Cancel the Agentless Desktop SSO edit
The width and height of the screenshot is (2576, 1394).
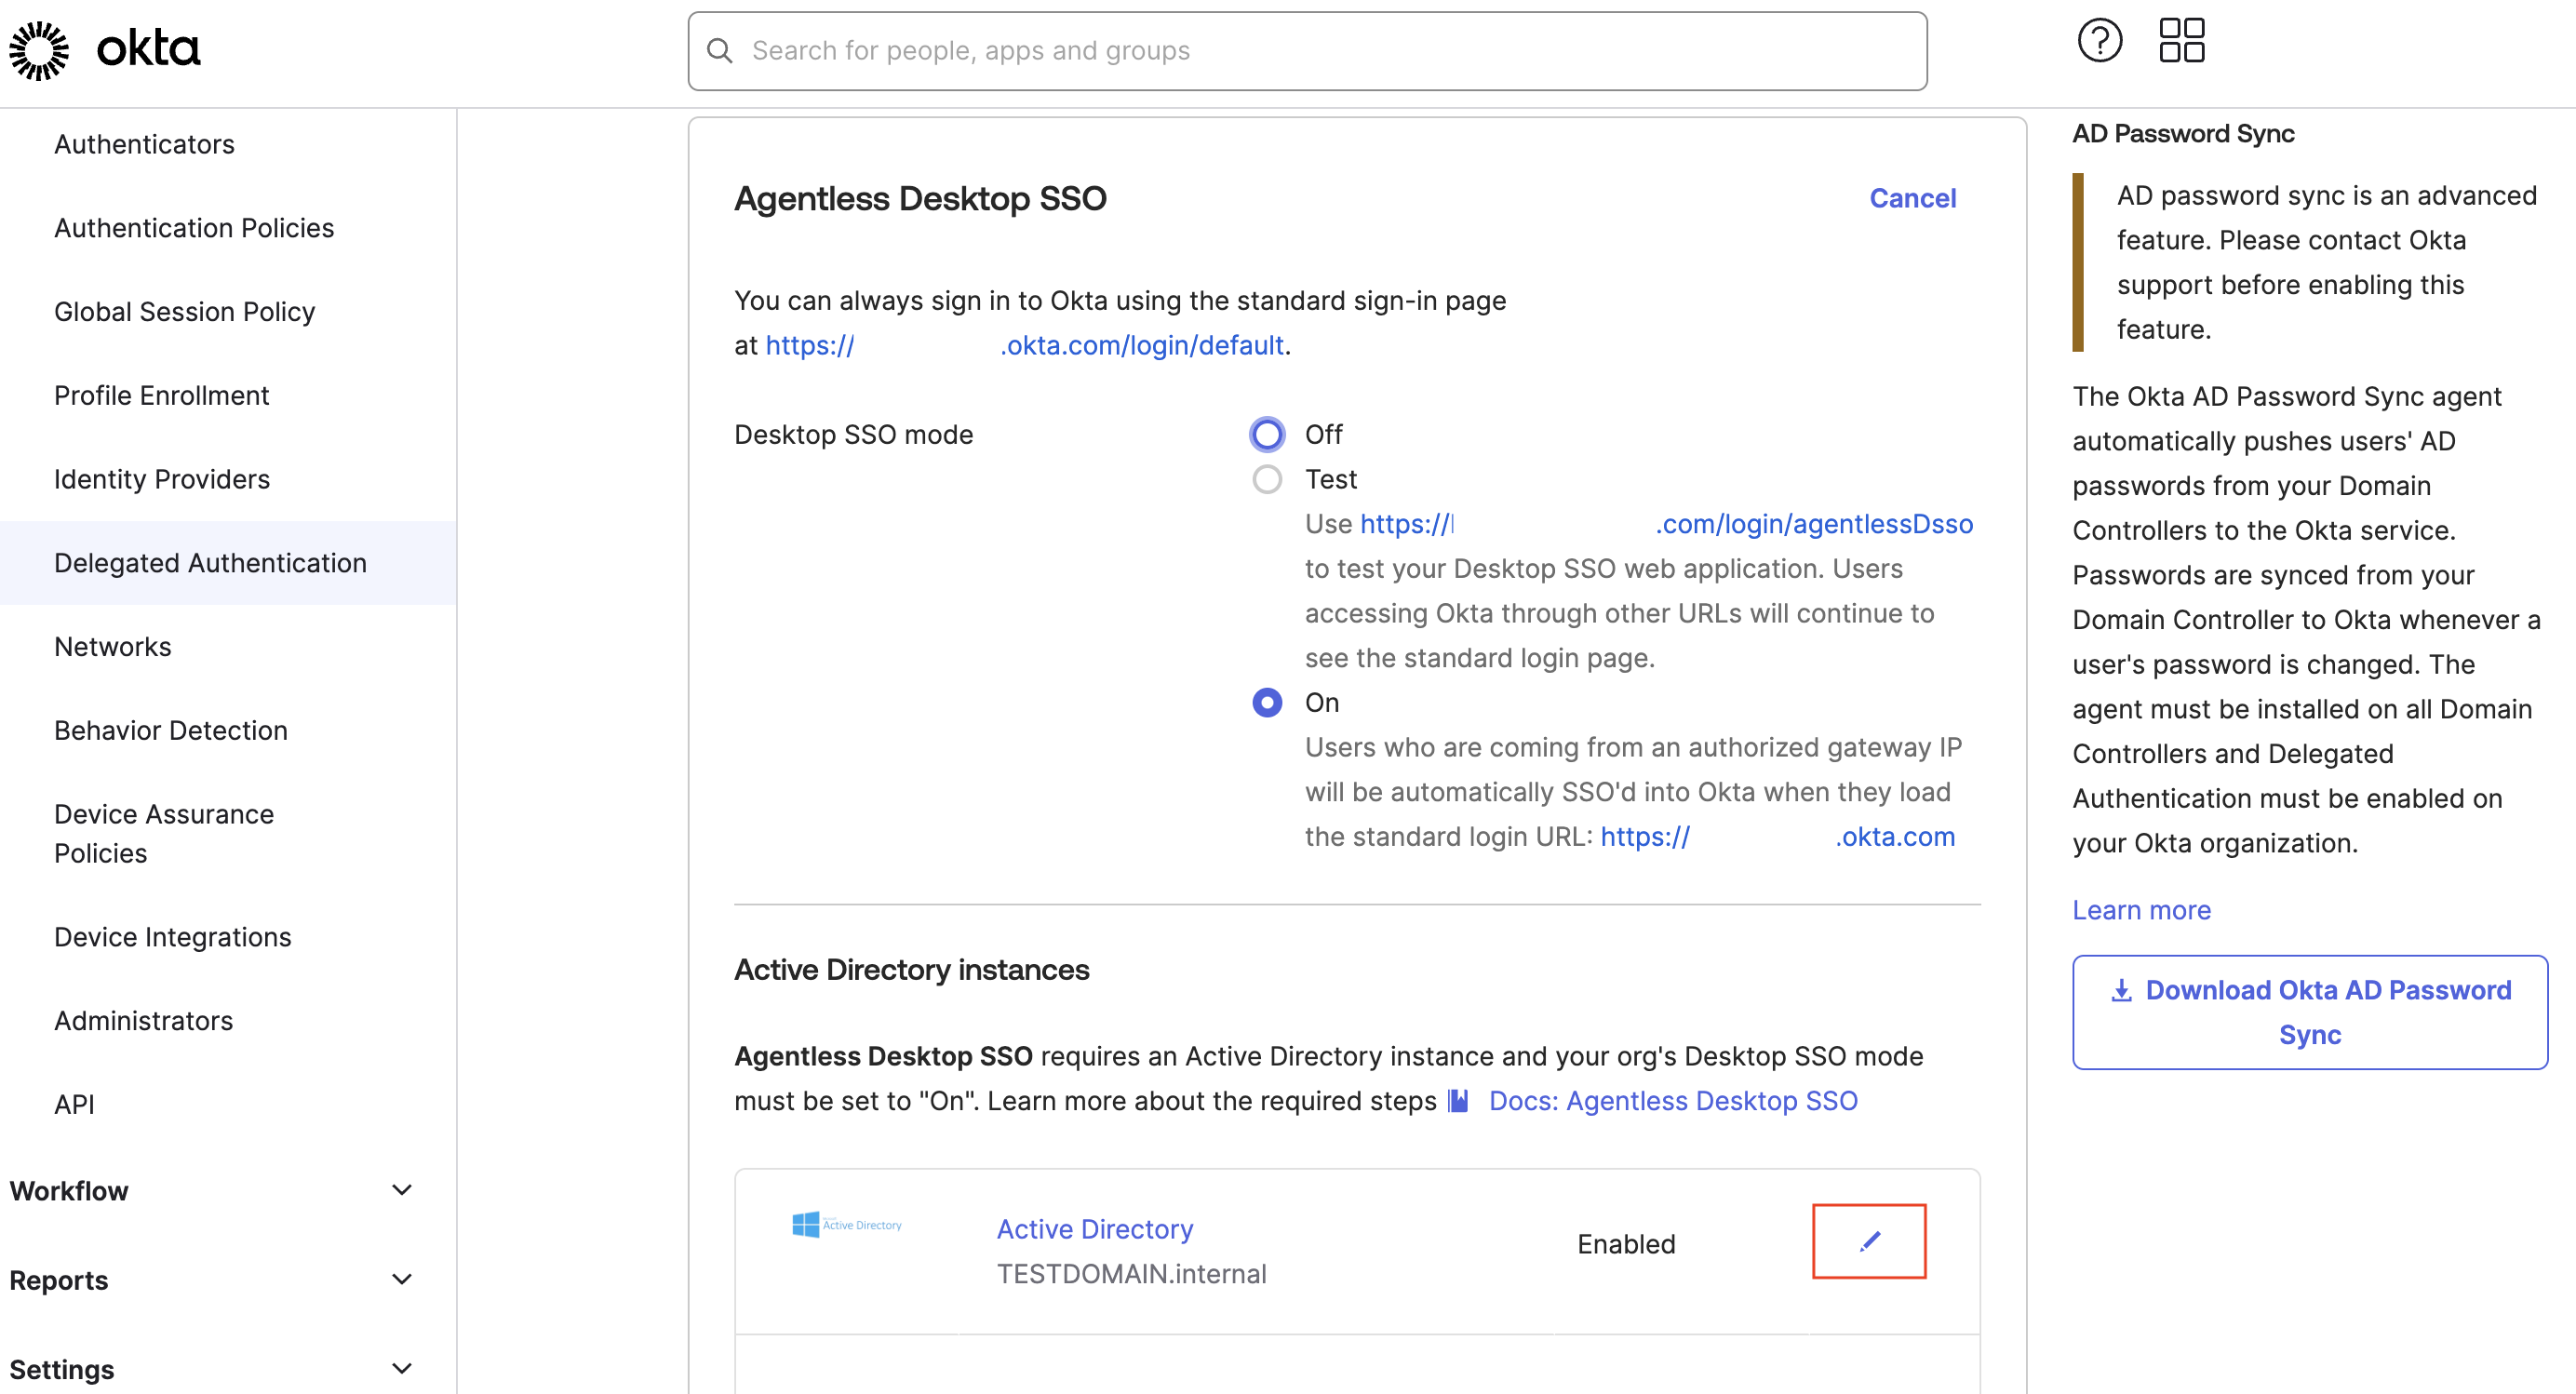(x=1912, y=198)
